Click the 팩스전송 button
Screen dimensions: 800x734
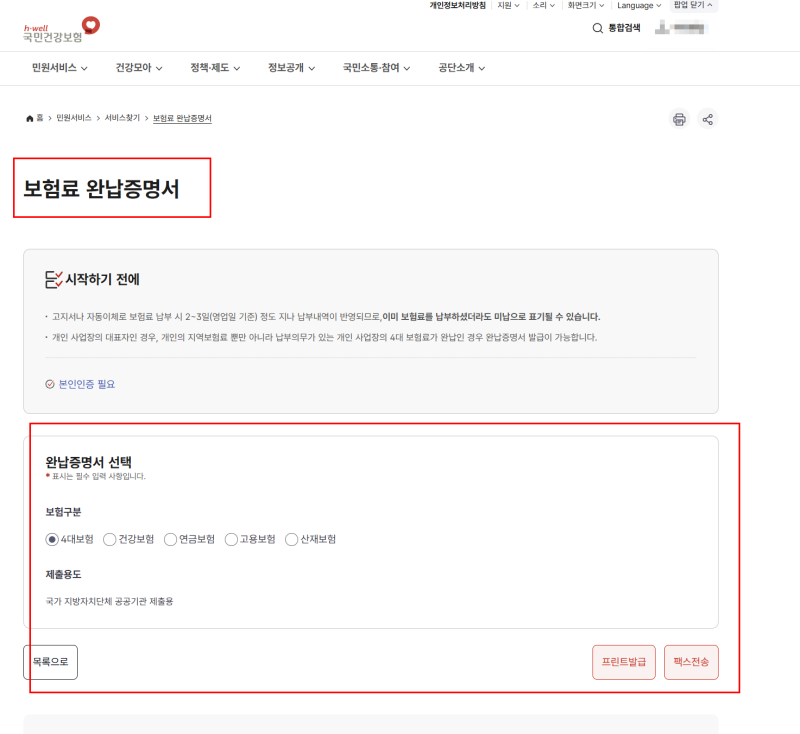(691, 662)
